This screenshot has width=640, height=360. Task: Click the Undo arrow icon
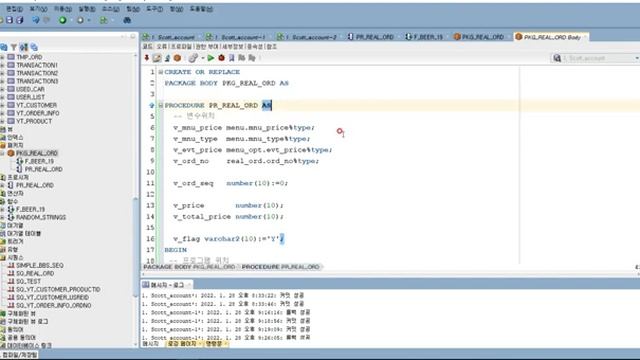pos(36,20)
